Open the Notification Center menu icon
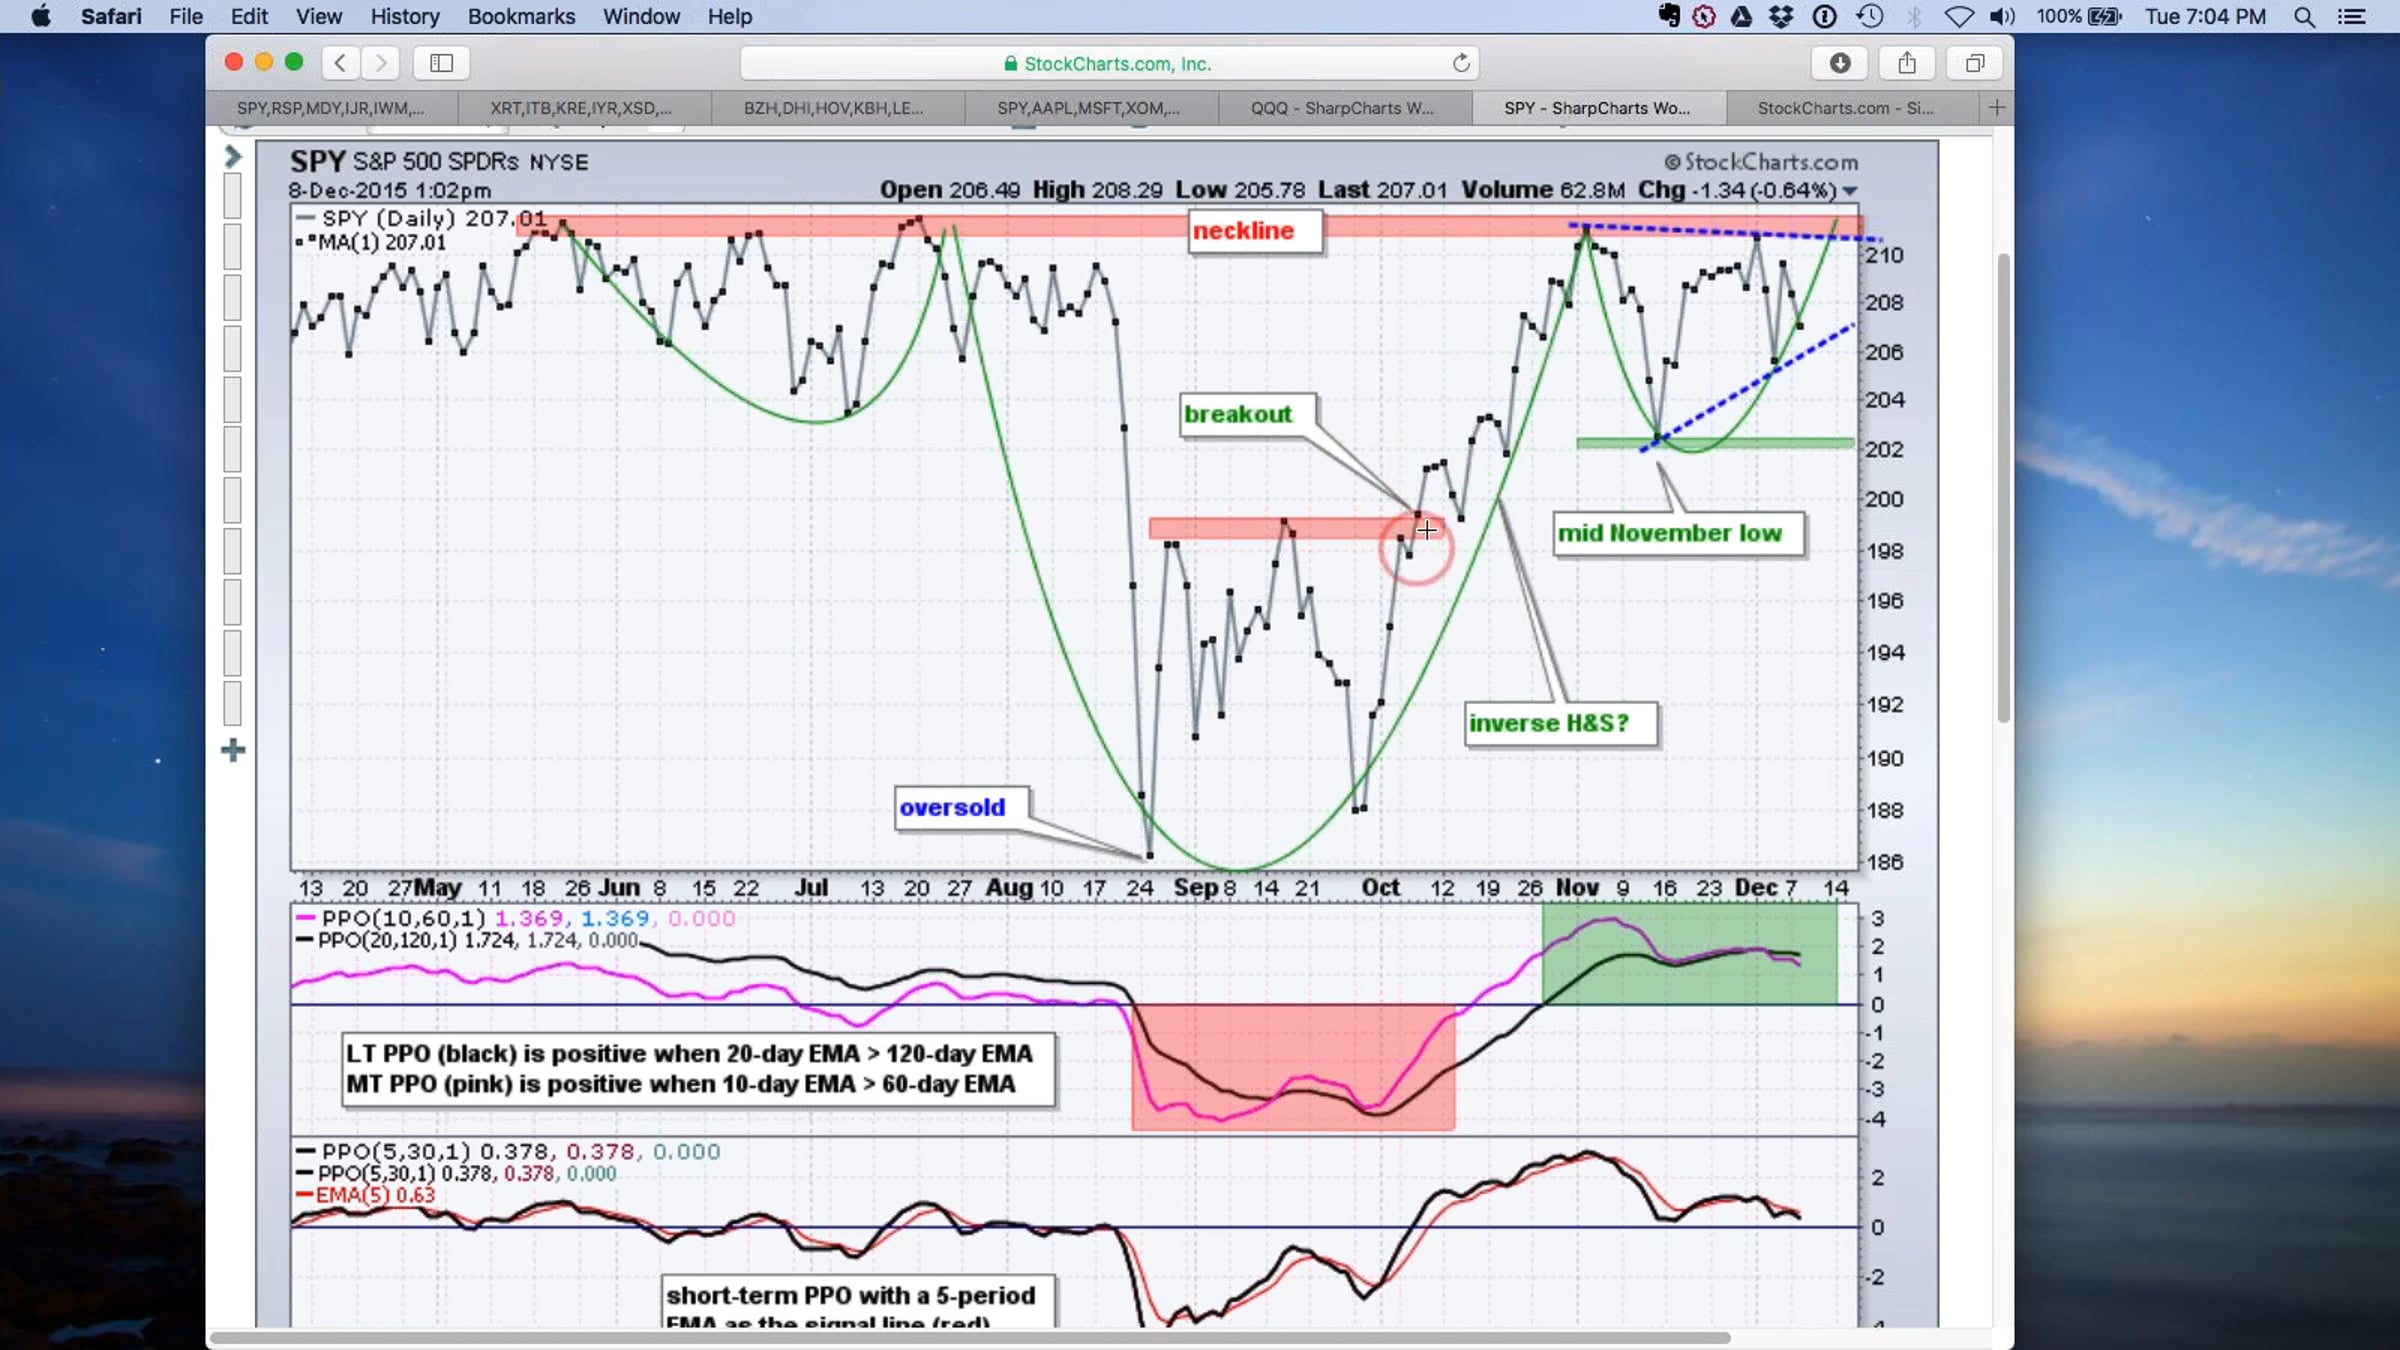 tap(2352, 17)
